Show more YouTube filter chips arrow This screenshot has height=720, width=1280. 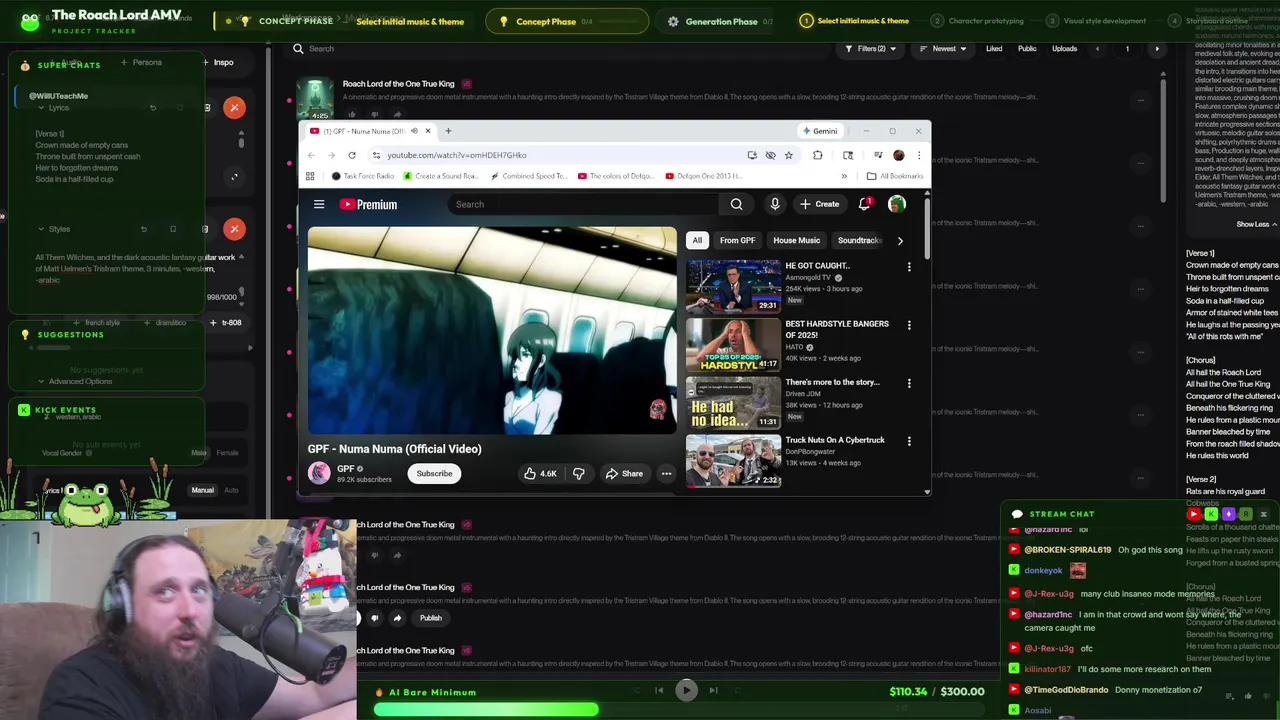(x=900, y=240)
